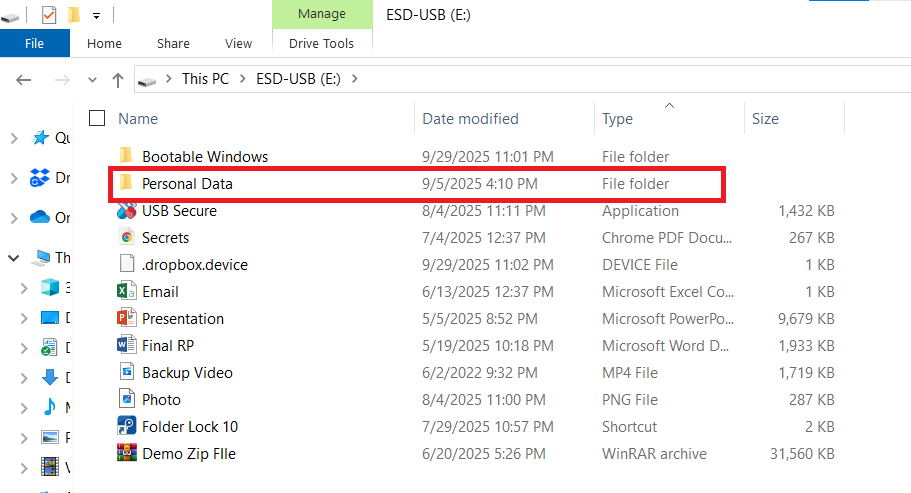Go back with the Back arrow button

pyautogui.click(x=23, y=80)
